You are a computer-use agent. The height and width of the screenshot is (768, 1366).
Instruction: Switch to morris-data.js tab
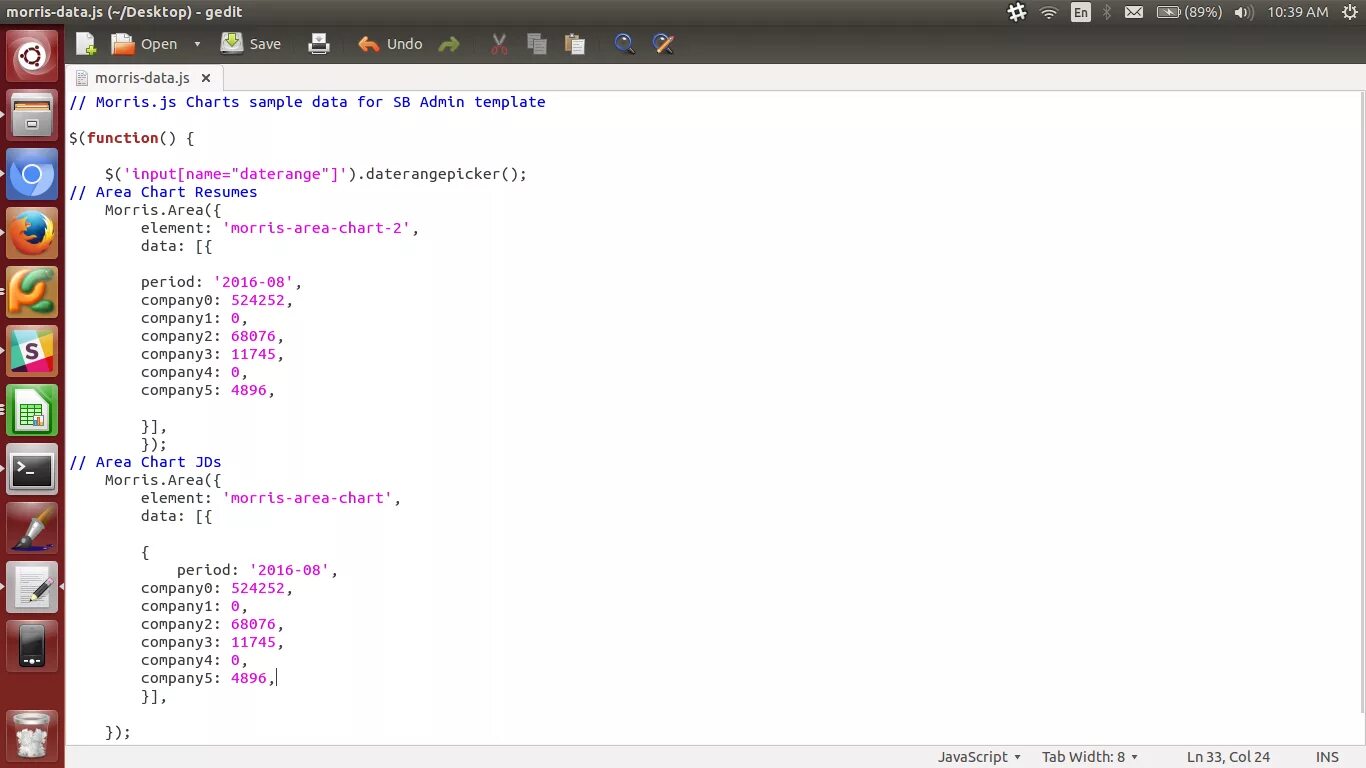tap(142, 78)
